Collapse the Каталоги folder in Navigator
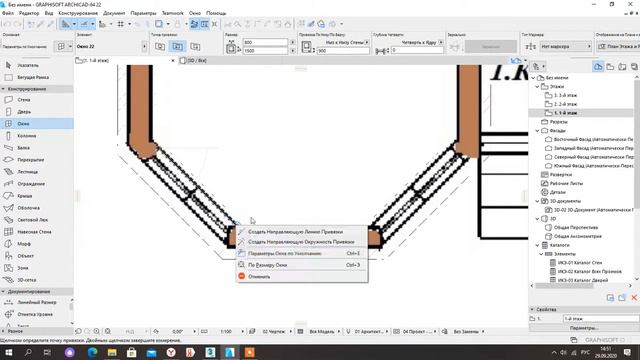The width and height of the screenshot is (640, 360). 537,245
